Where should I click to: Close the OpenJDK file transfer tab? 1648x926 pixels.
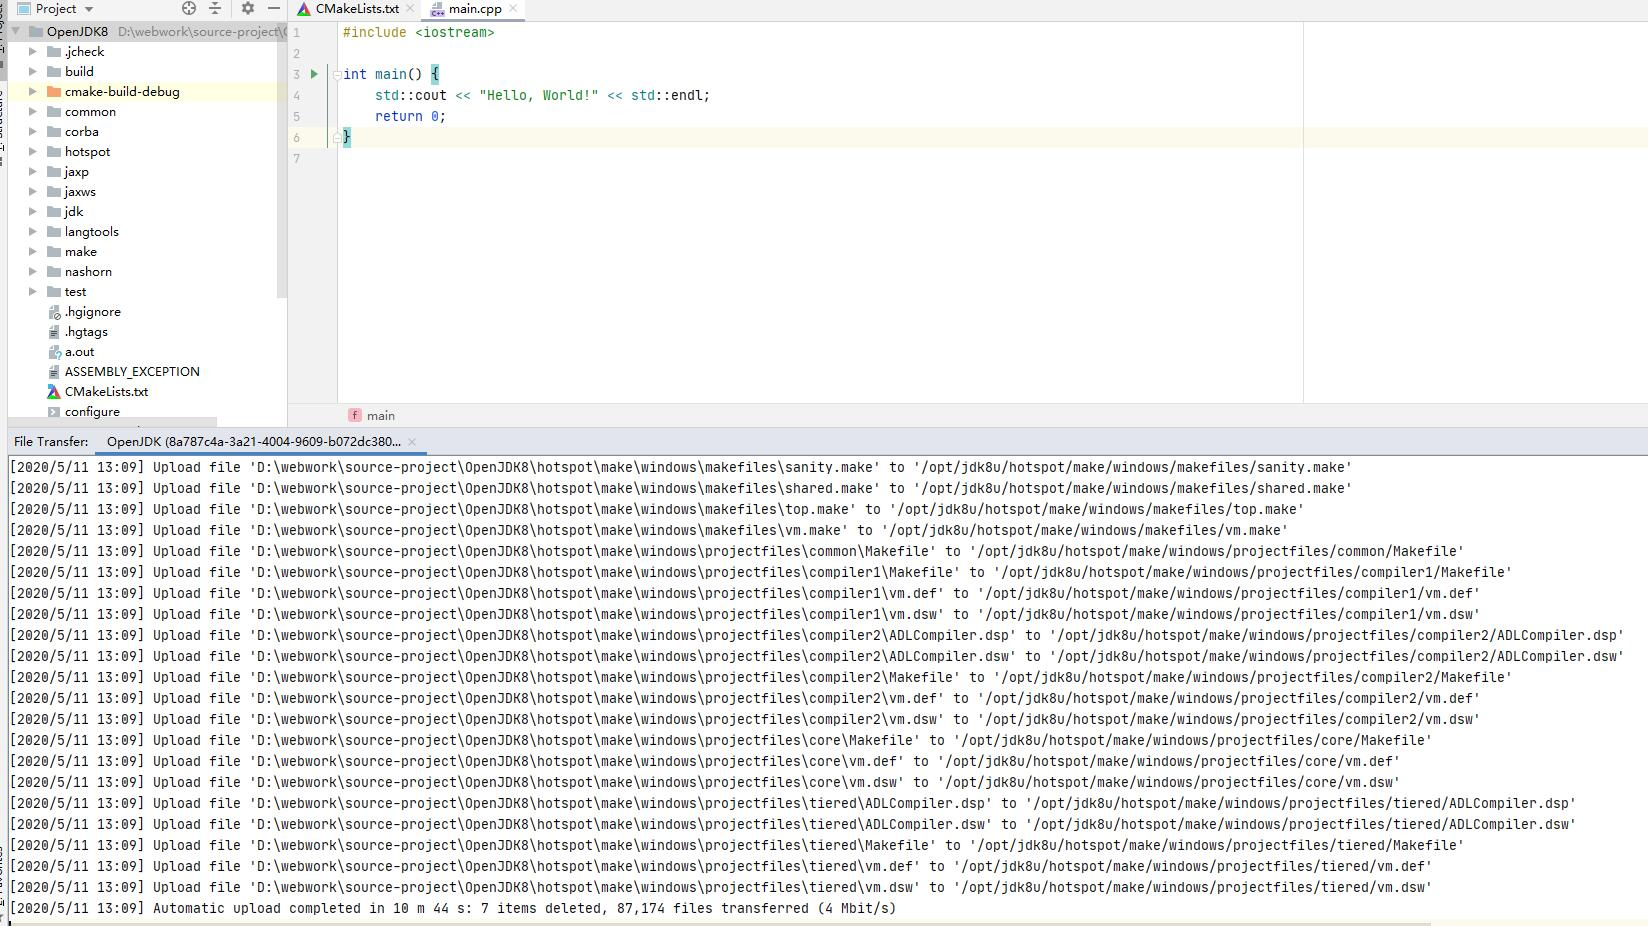pos(411,441)
